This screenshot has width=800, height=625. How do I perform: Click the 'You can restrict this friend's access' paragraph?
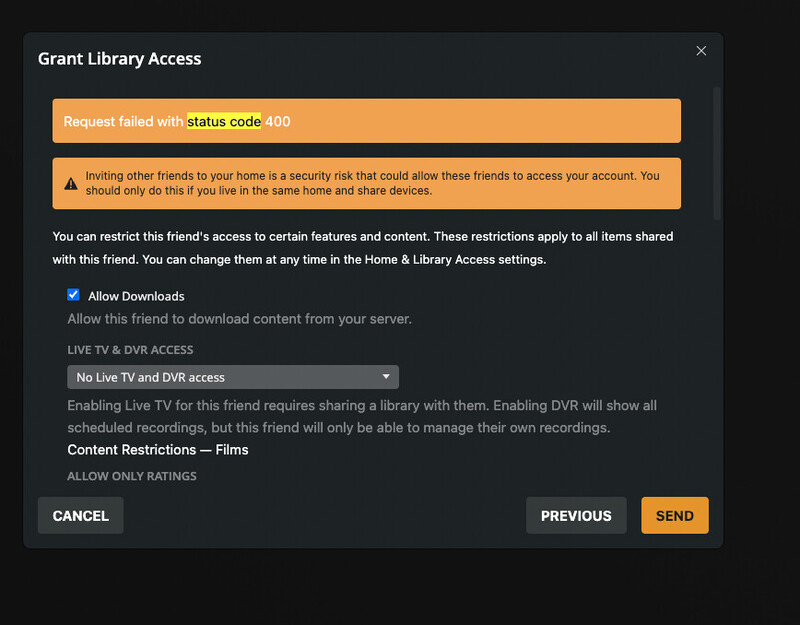click(362, 248)
